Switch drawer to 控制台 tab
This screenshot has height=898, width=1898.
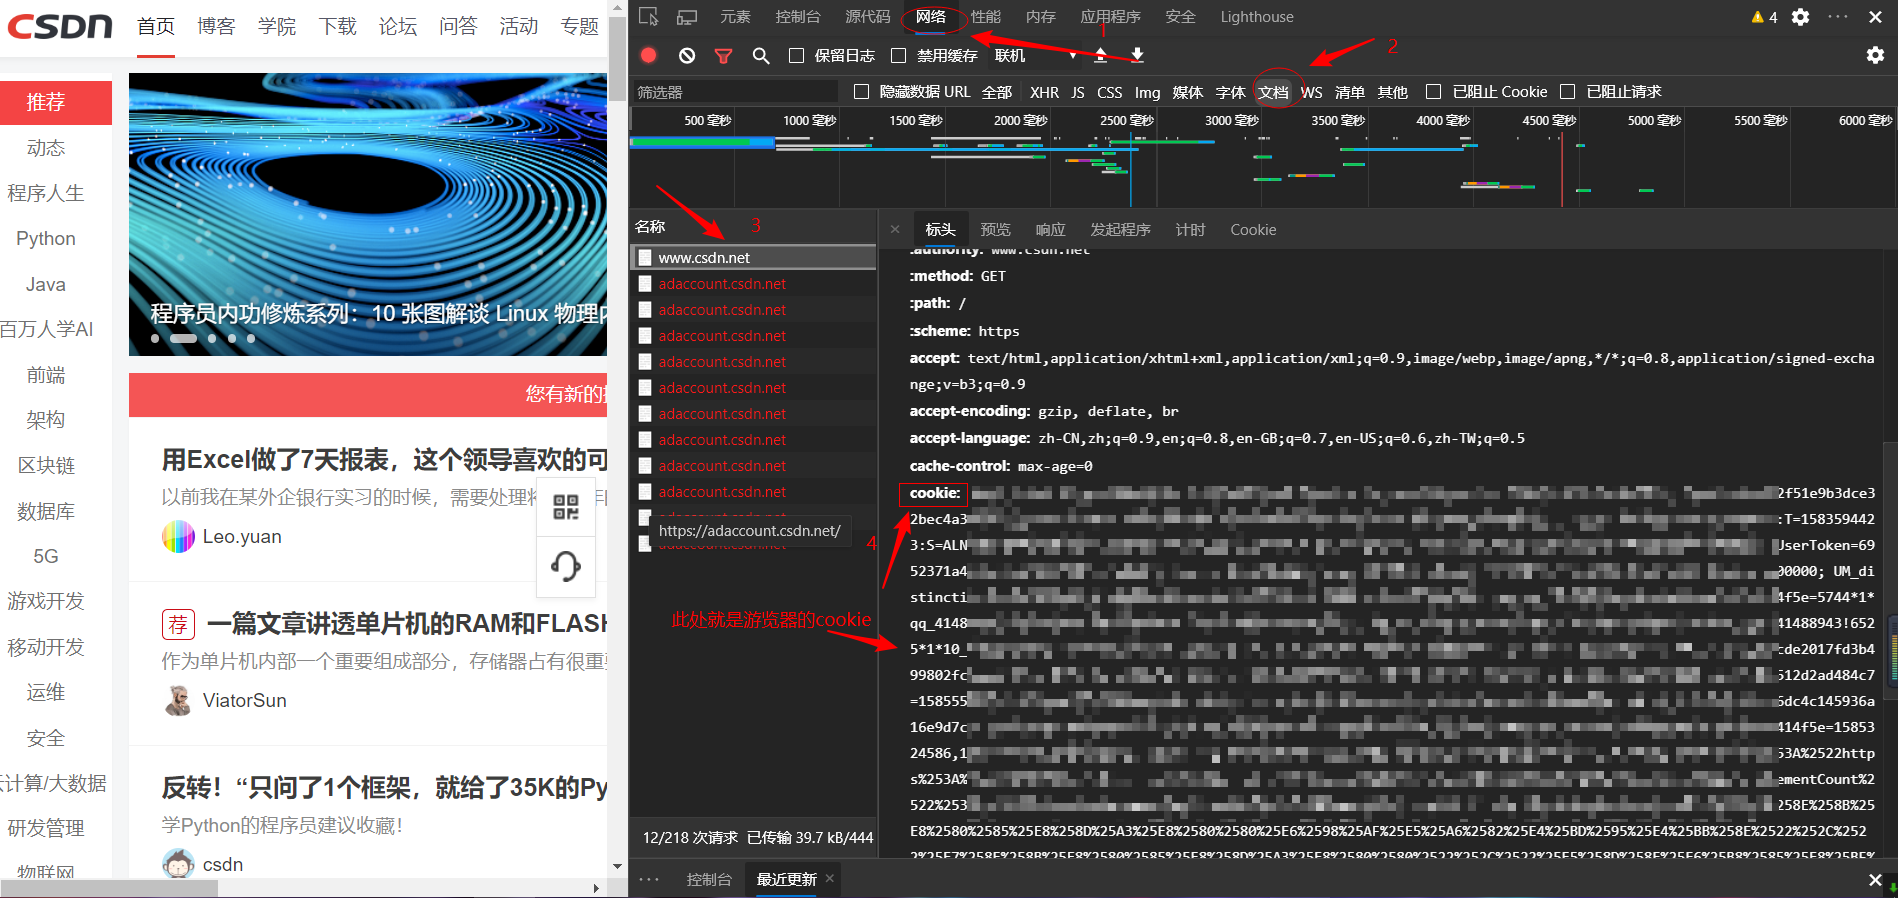click(709, 880)
